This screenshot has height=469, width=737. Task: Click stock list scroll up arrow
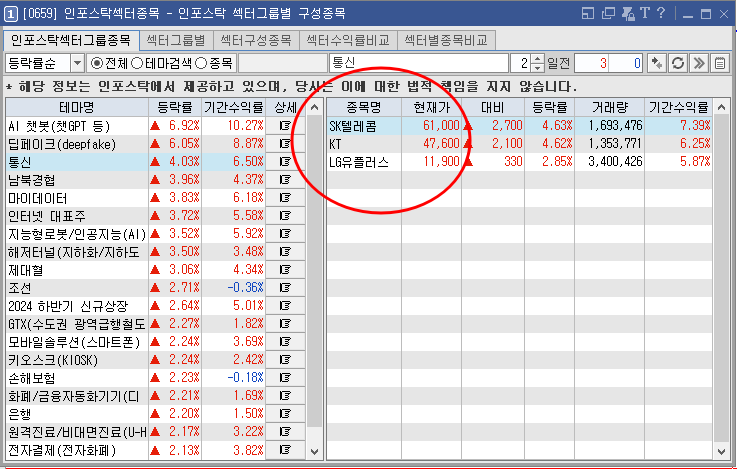(x=721, y=108)
